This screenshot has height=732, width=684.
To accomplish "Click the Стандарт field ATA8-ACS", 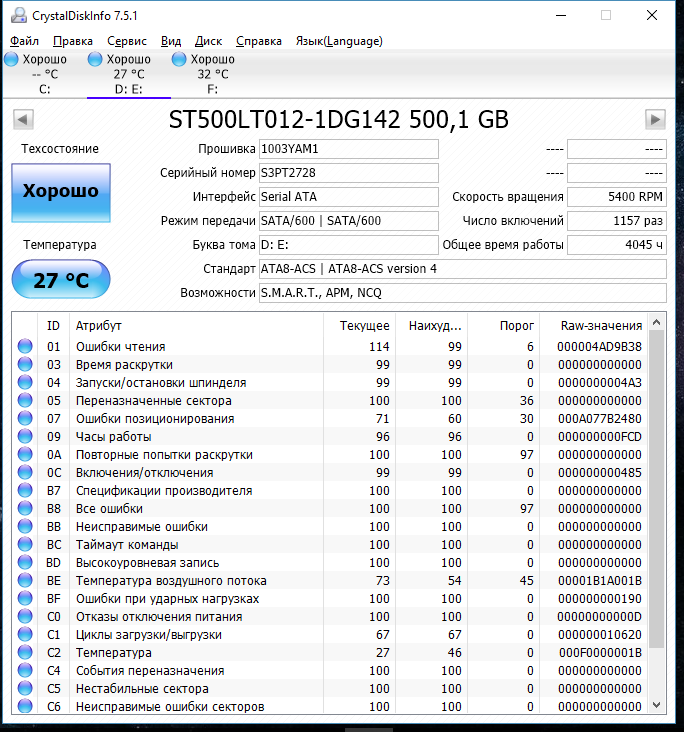I will [463, 269].
